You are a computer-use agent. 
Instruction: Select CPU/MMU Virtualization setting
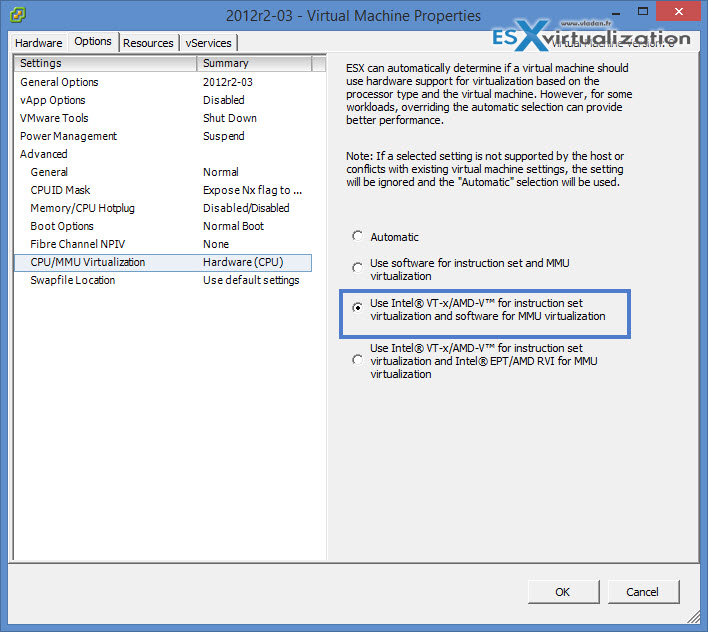pyautogui.click(x=163, y=262)
